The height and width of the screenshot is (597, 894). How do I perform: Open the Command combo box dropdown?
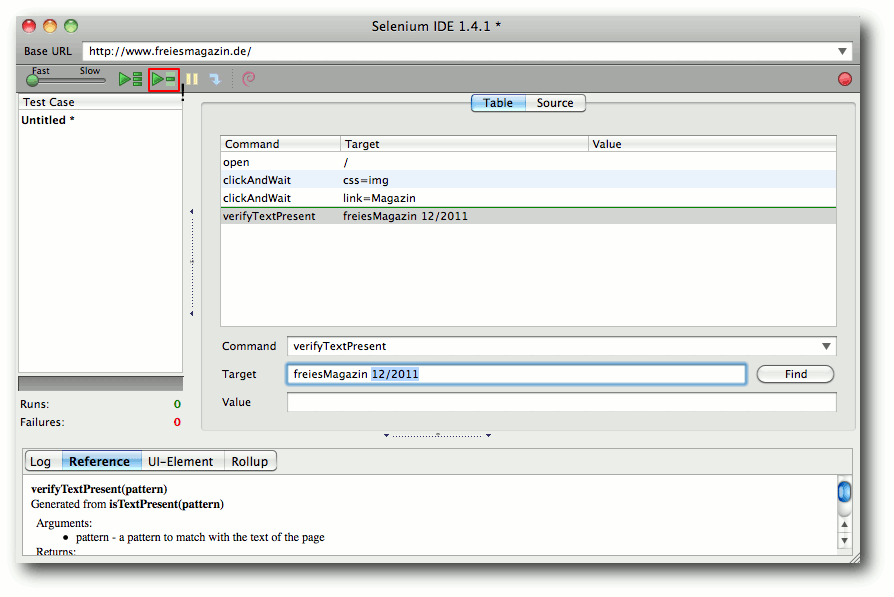(x=826, y=346)
